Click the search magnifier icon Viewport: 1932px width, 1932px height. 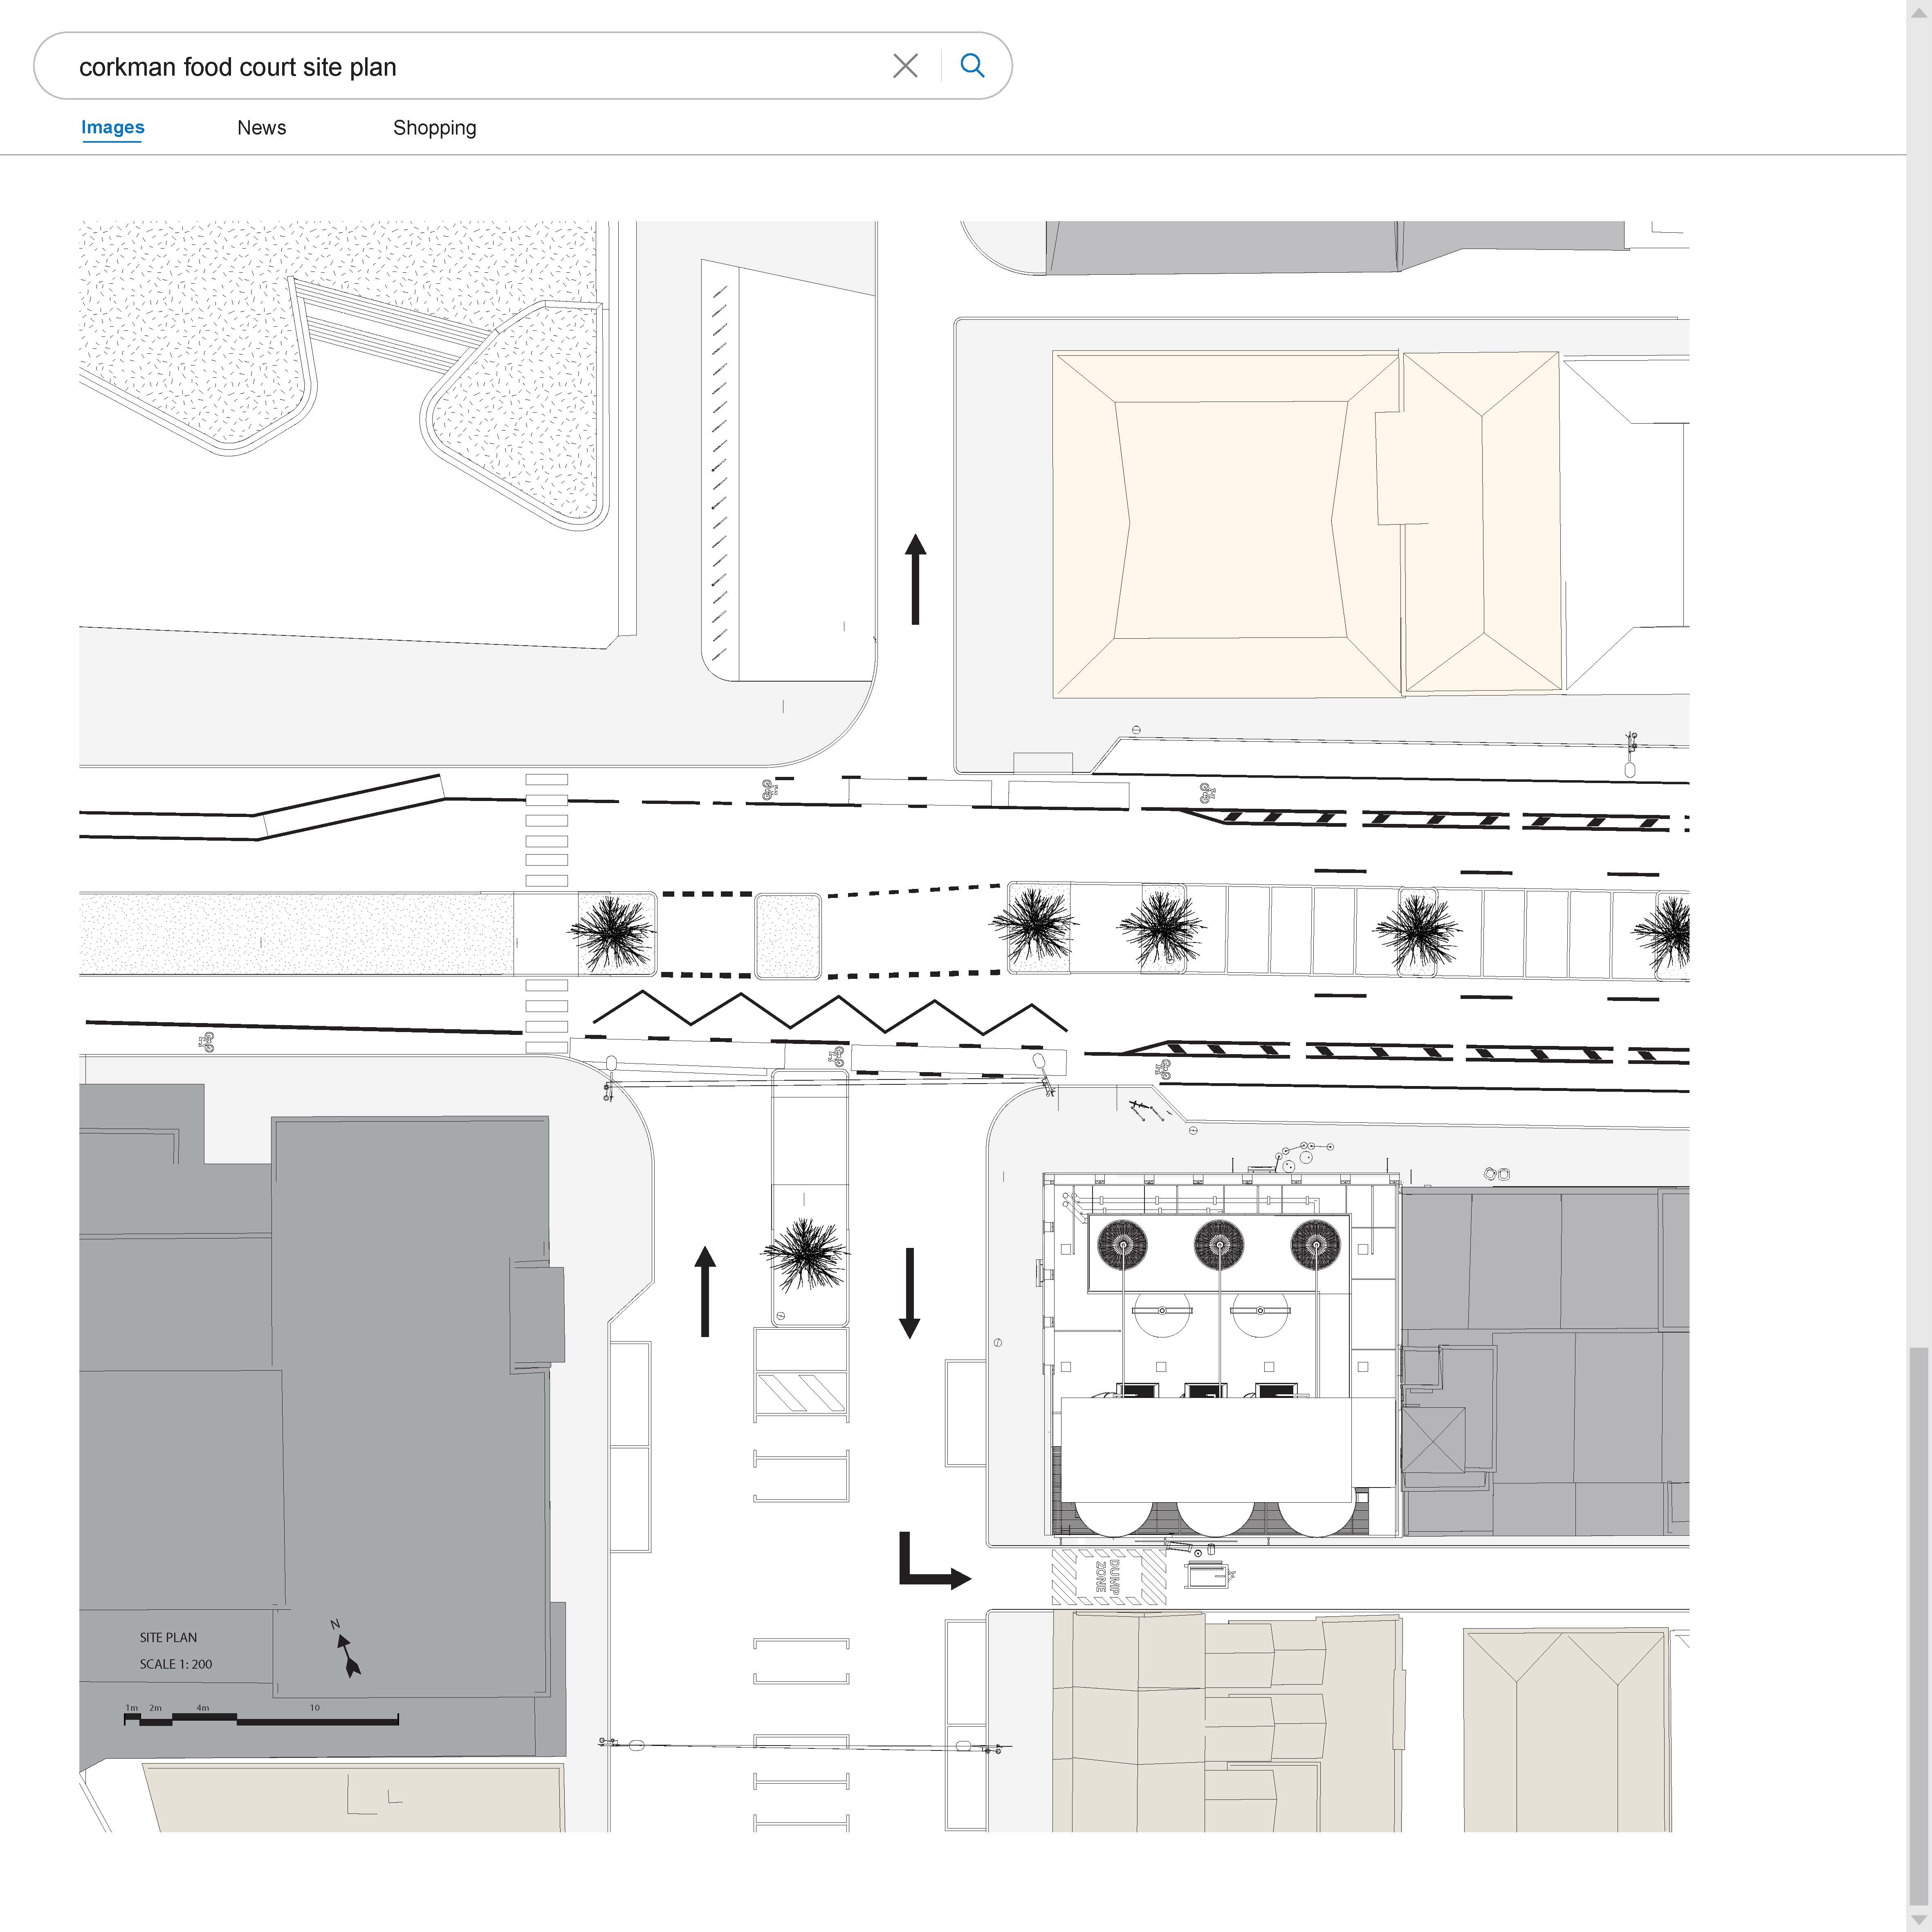click(x=971, y=66)
